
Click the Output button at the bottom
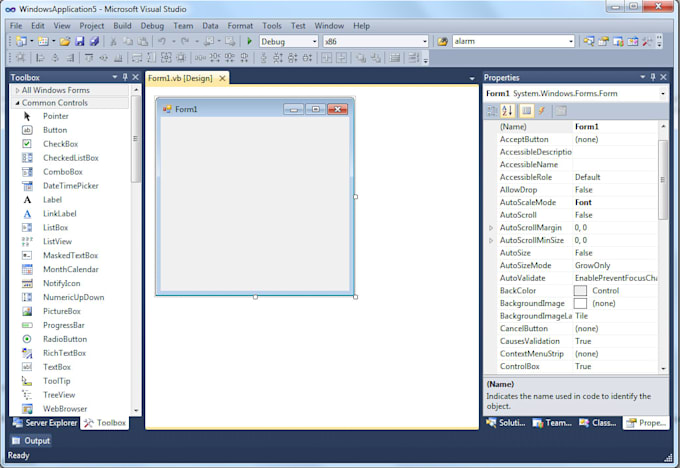pyautogui.click(x=31, y=441)
